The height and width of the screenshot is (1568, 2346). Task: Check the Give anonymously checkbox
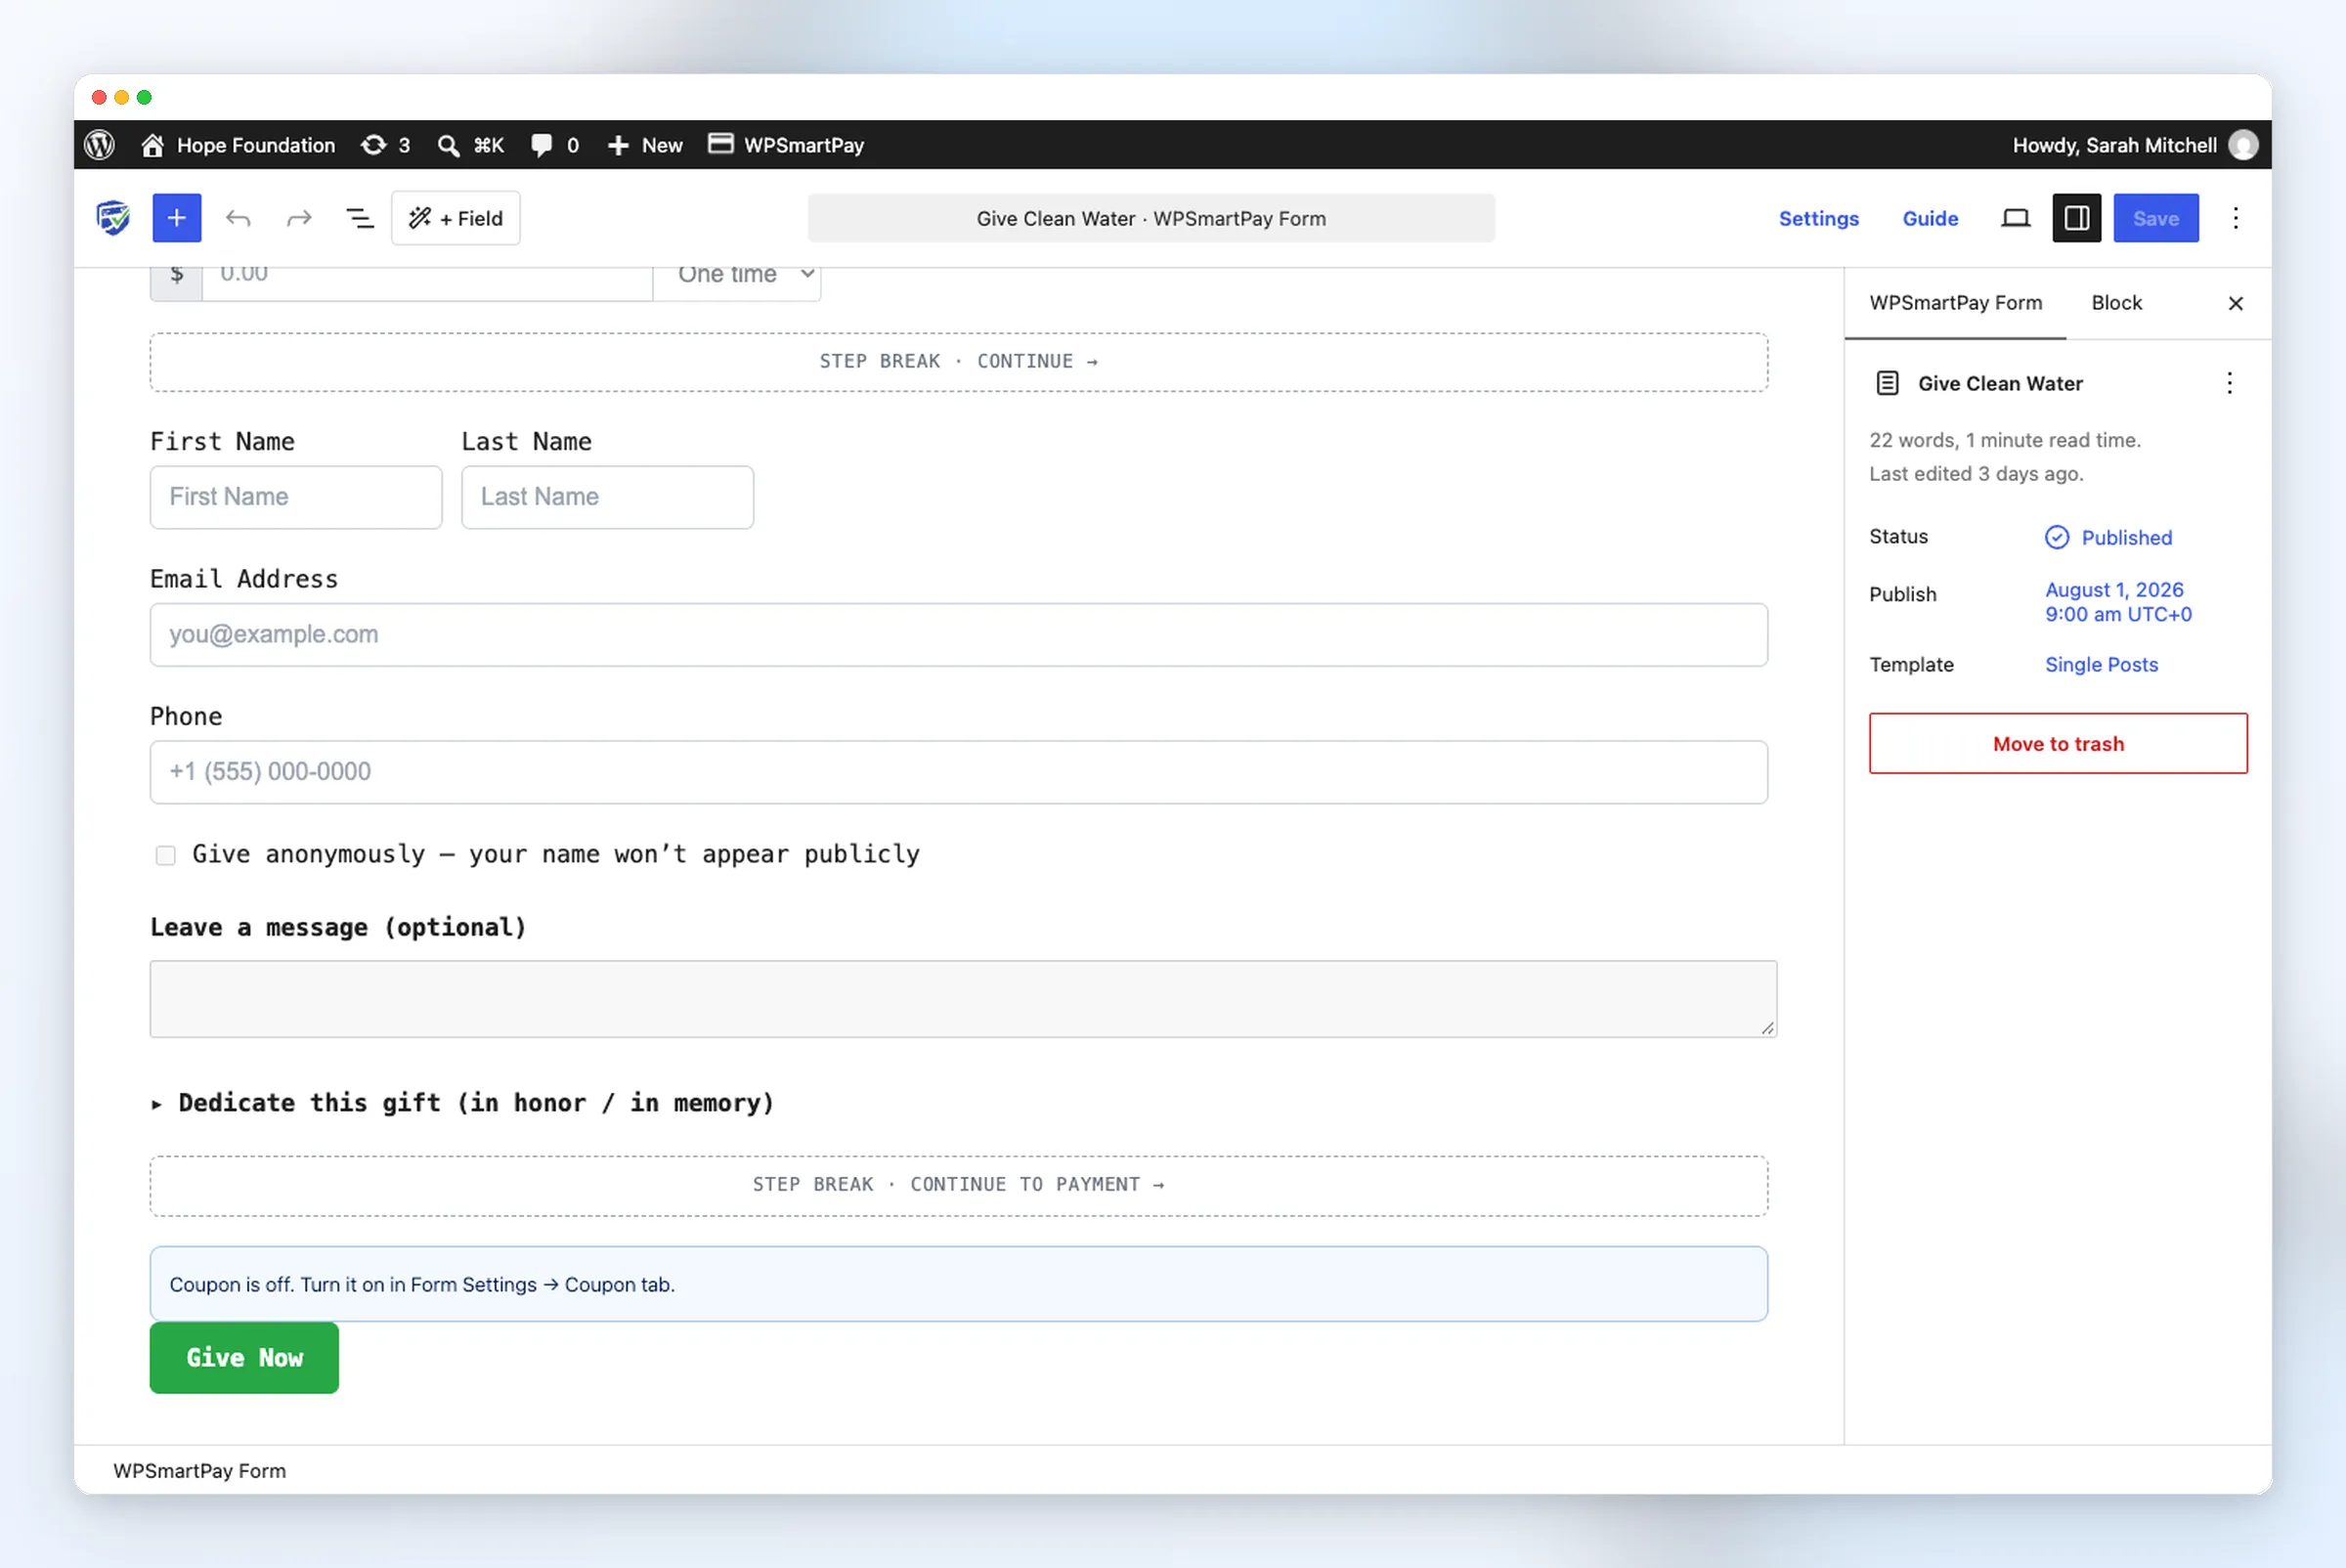click(166, 855)
